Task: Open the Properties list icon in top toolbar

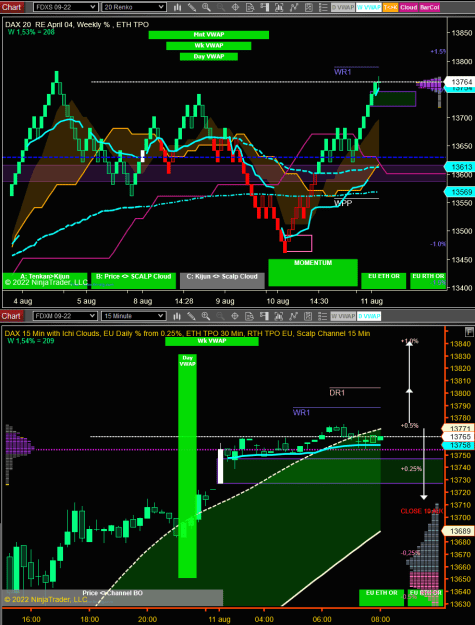Action: click(x=324, y=7)
